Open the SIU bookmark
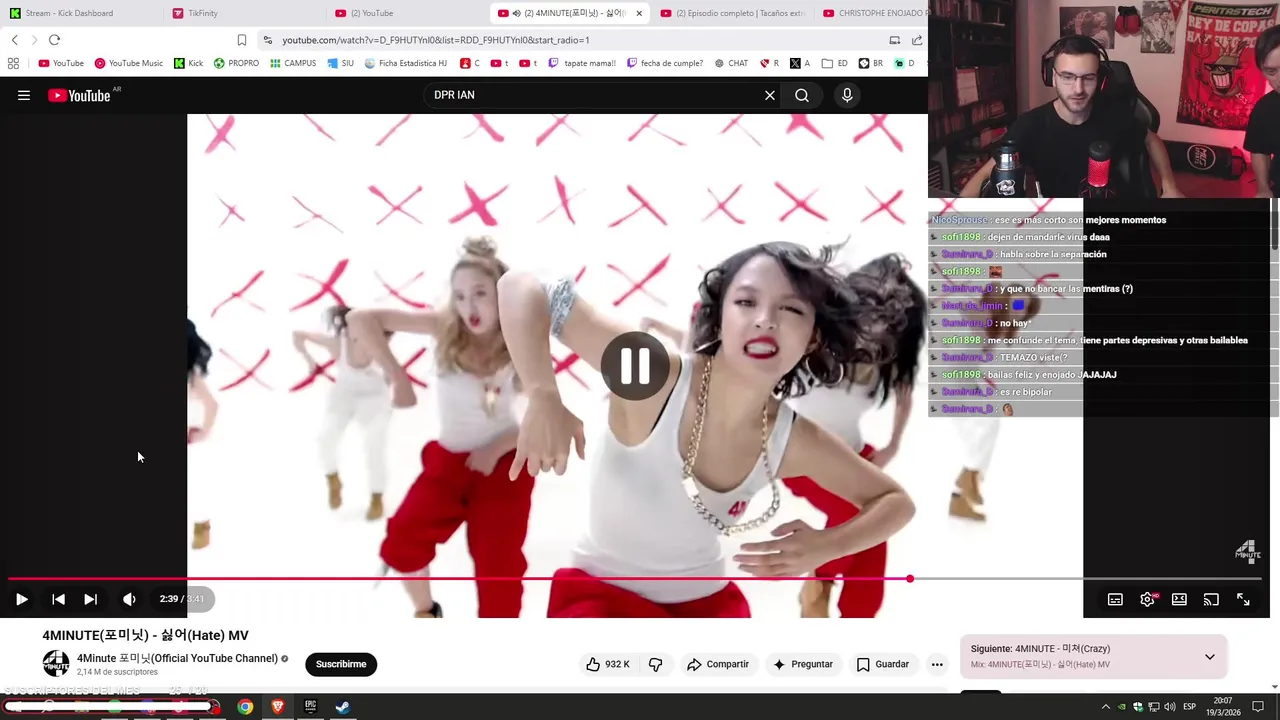This screenshot has width=1280, height=720. click(x=340, y=63)
